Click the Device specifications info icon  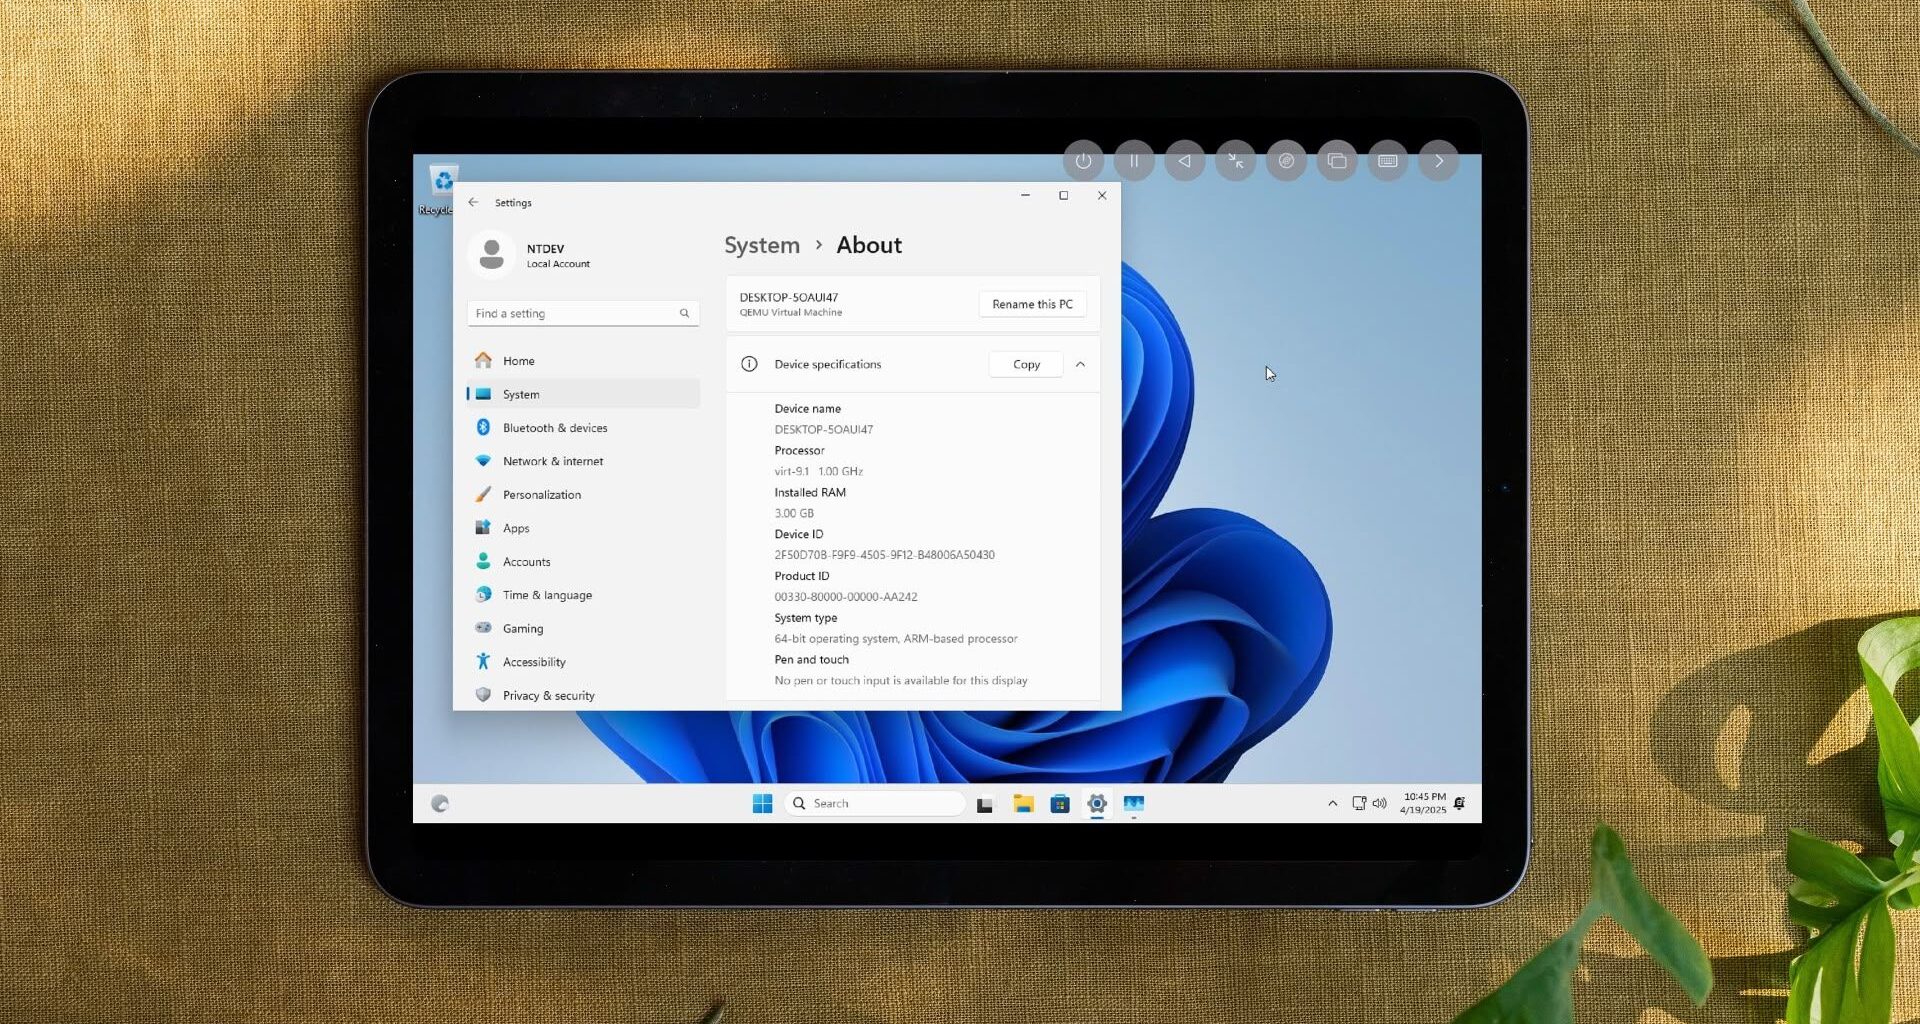coord(749,364)
